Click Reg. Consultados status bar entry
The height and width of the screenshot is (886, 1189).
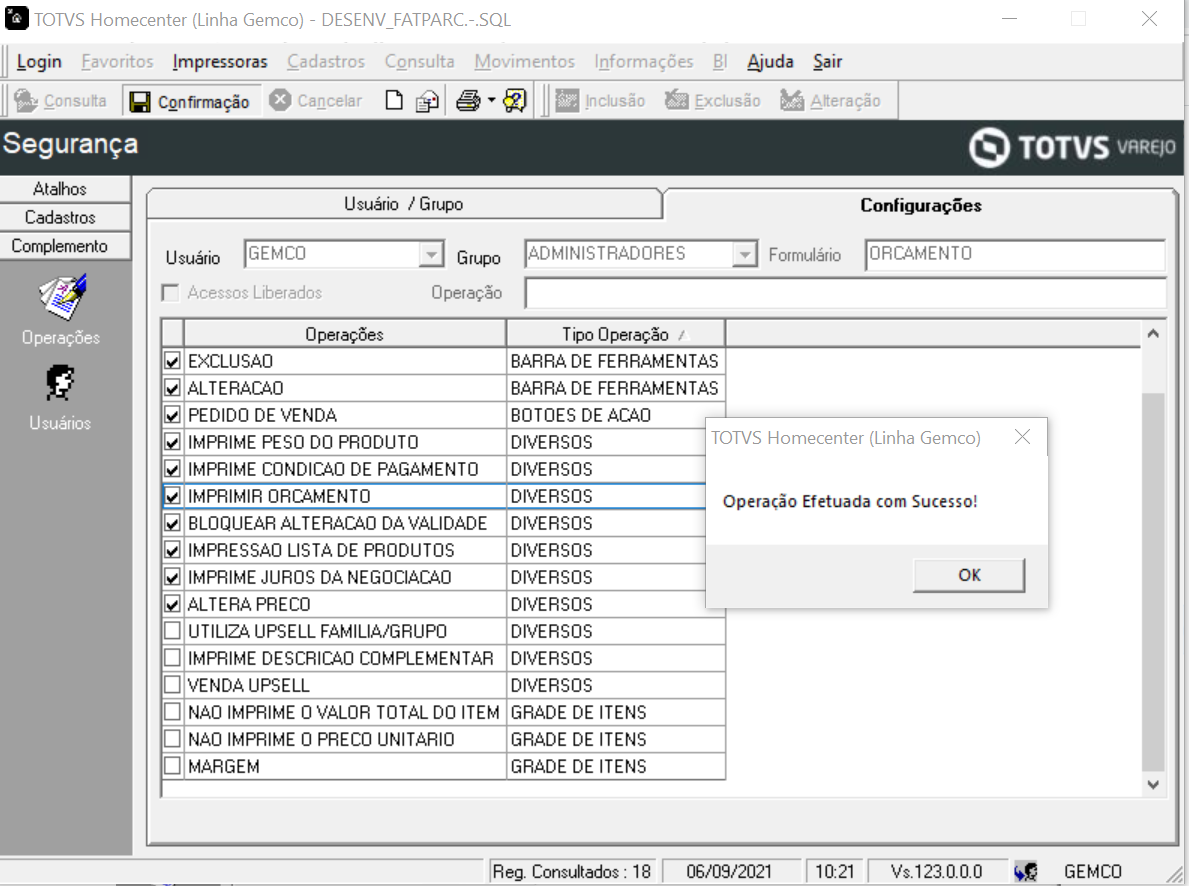click(572, 872)
